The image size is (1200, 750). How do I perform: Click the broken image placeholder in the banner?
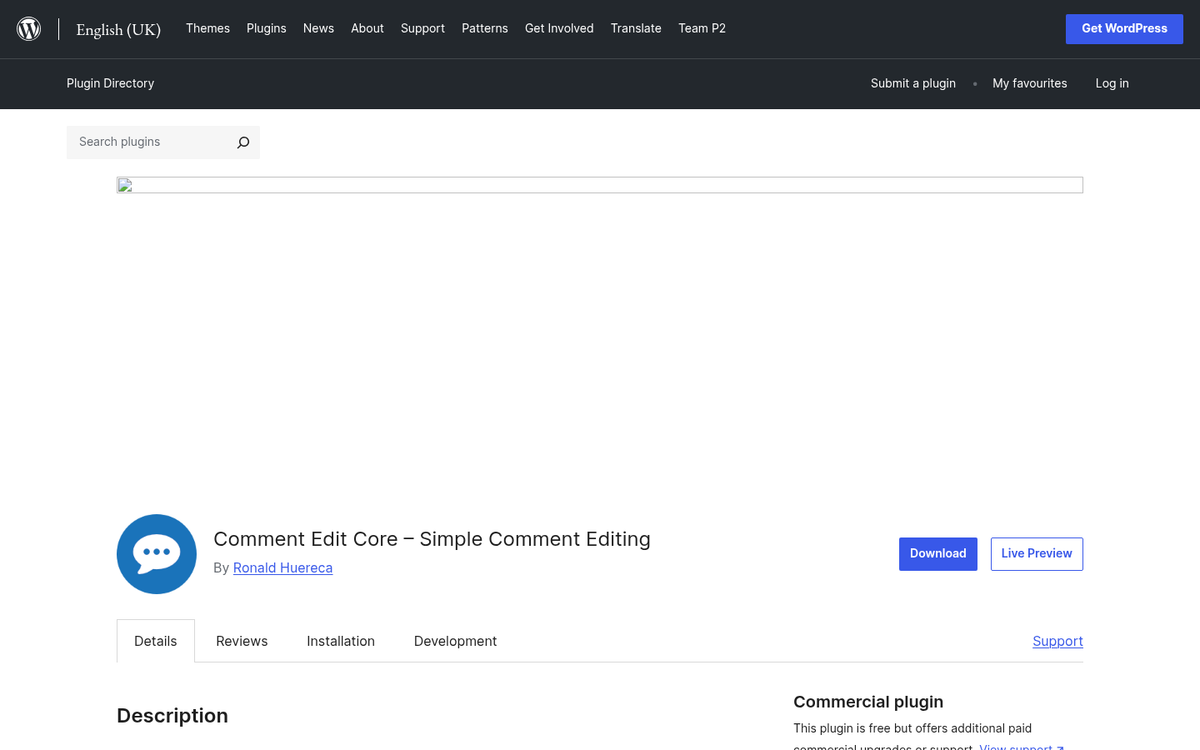[127, 184]
